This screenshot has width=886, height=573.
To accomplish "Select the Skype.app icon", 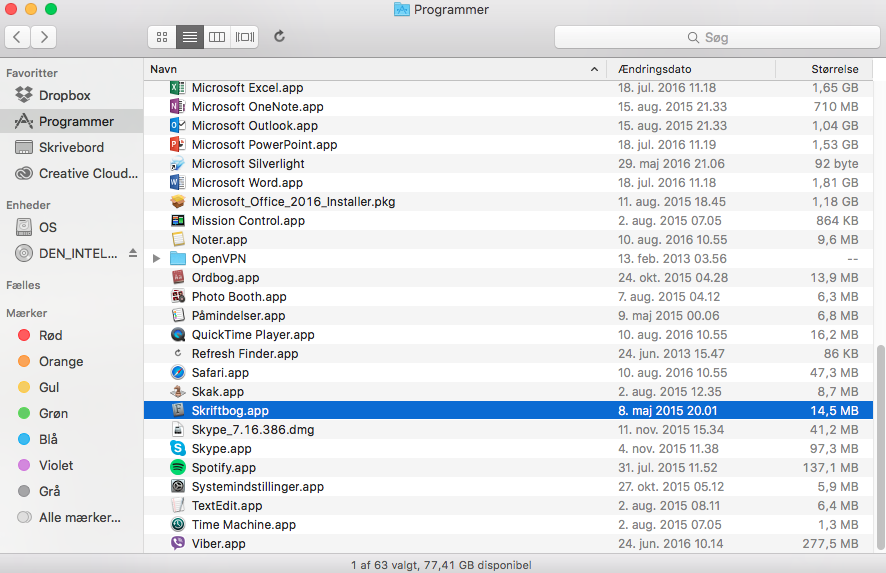I will (x=178, y=449).
